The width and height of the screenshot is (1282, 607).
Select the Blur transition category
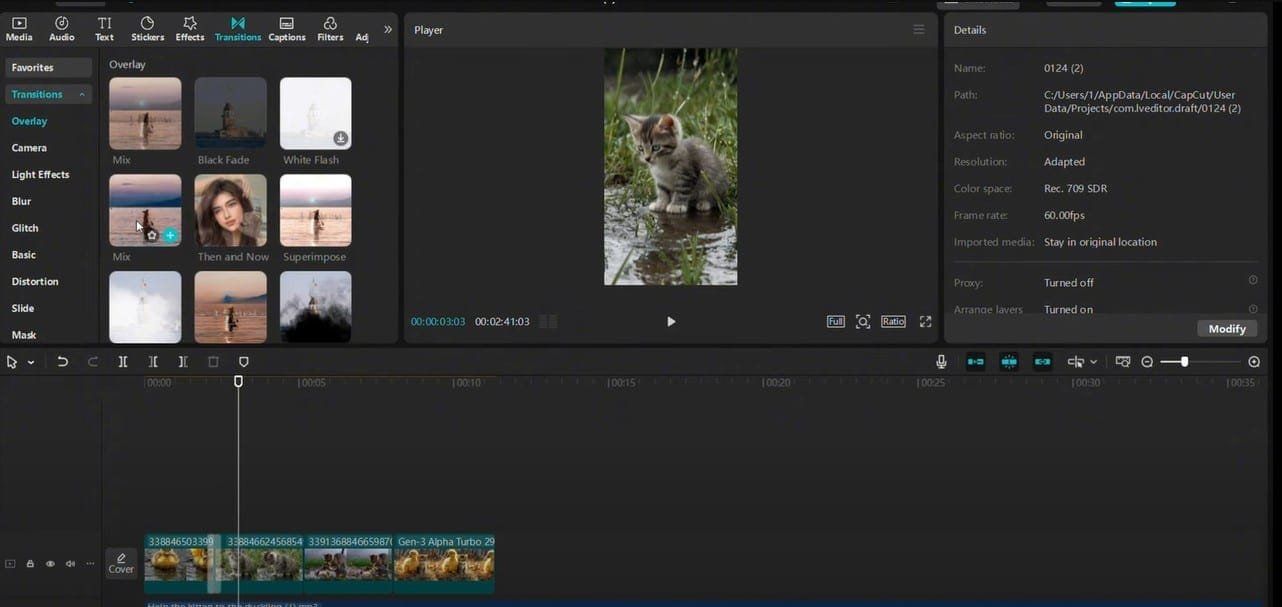coord(21,202)
